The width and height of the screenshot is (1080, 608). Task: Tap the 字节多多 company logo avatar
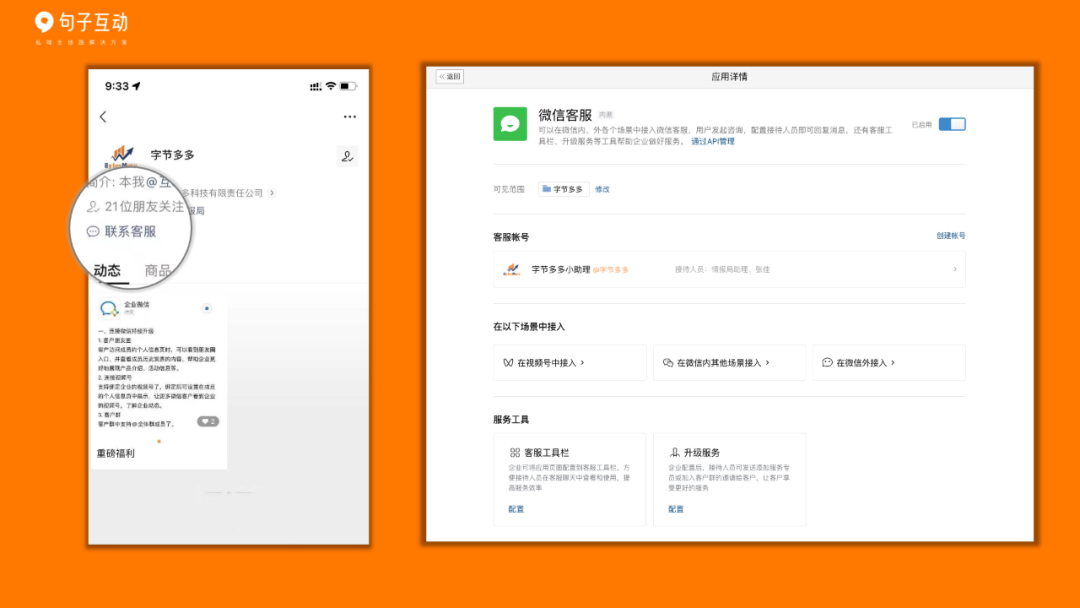pos(121,156)
